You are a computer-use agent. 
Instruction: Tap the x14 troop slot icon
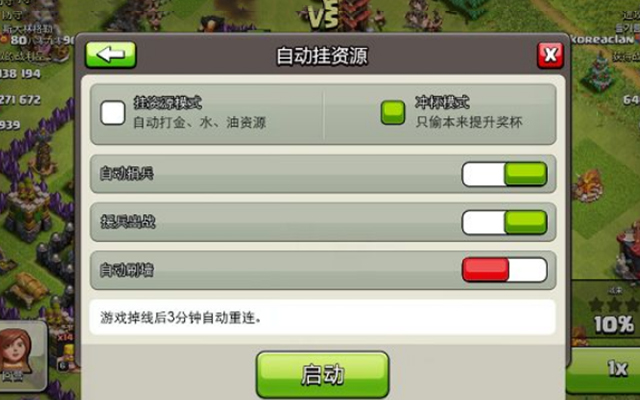(64, 351)
